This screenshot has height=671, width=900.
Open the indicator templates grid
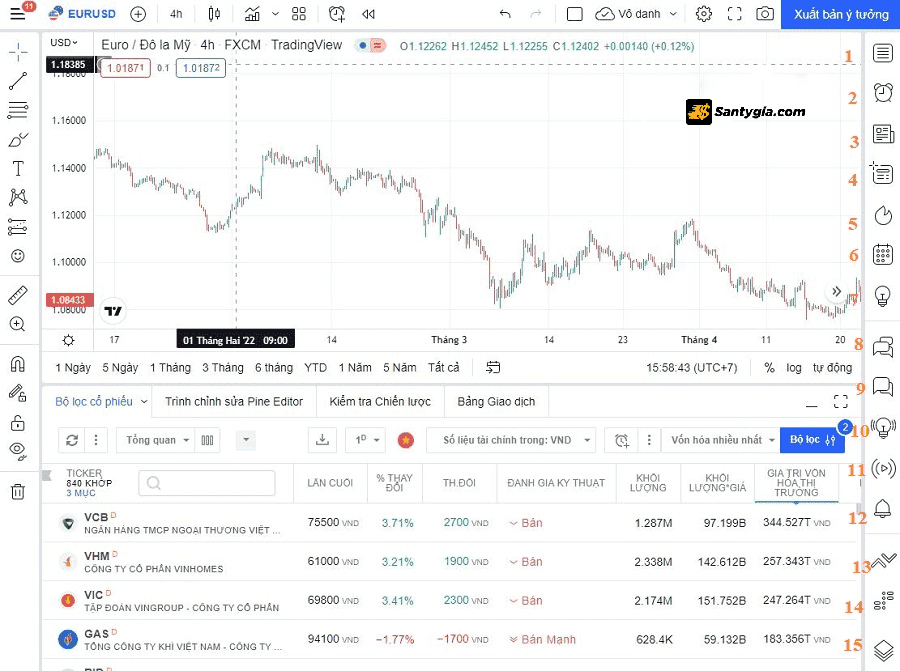298,14
